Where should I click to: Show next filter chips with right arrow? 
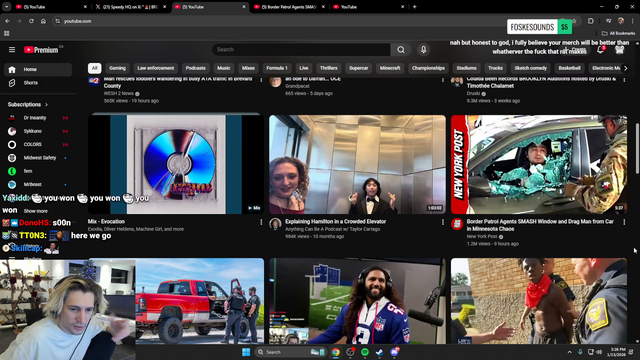[625, 68]
